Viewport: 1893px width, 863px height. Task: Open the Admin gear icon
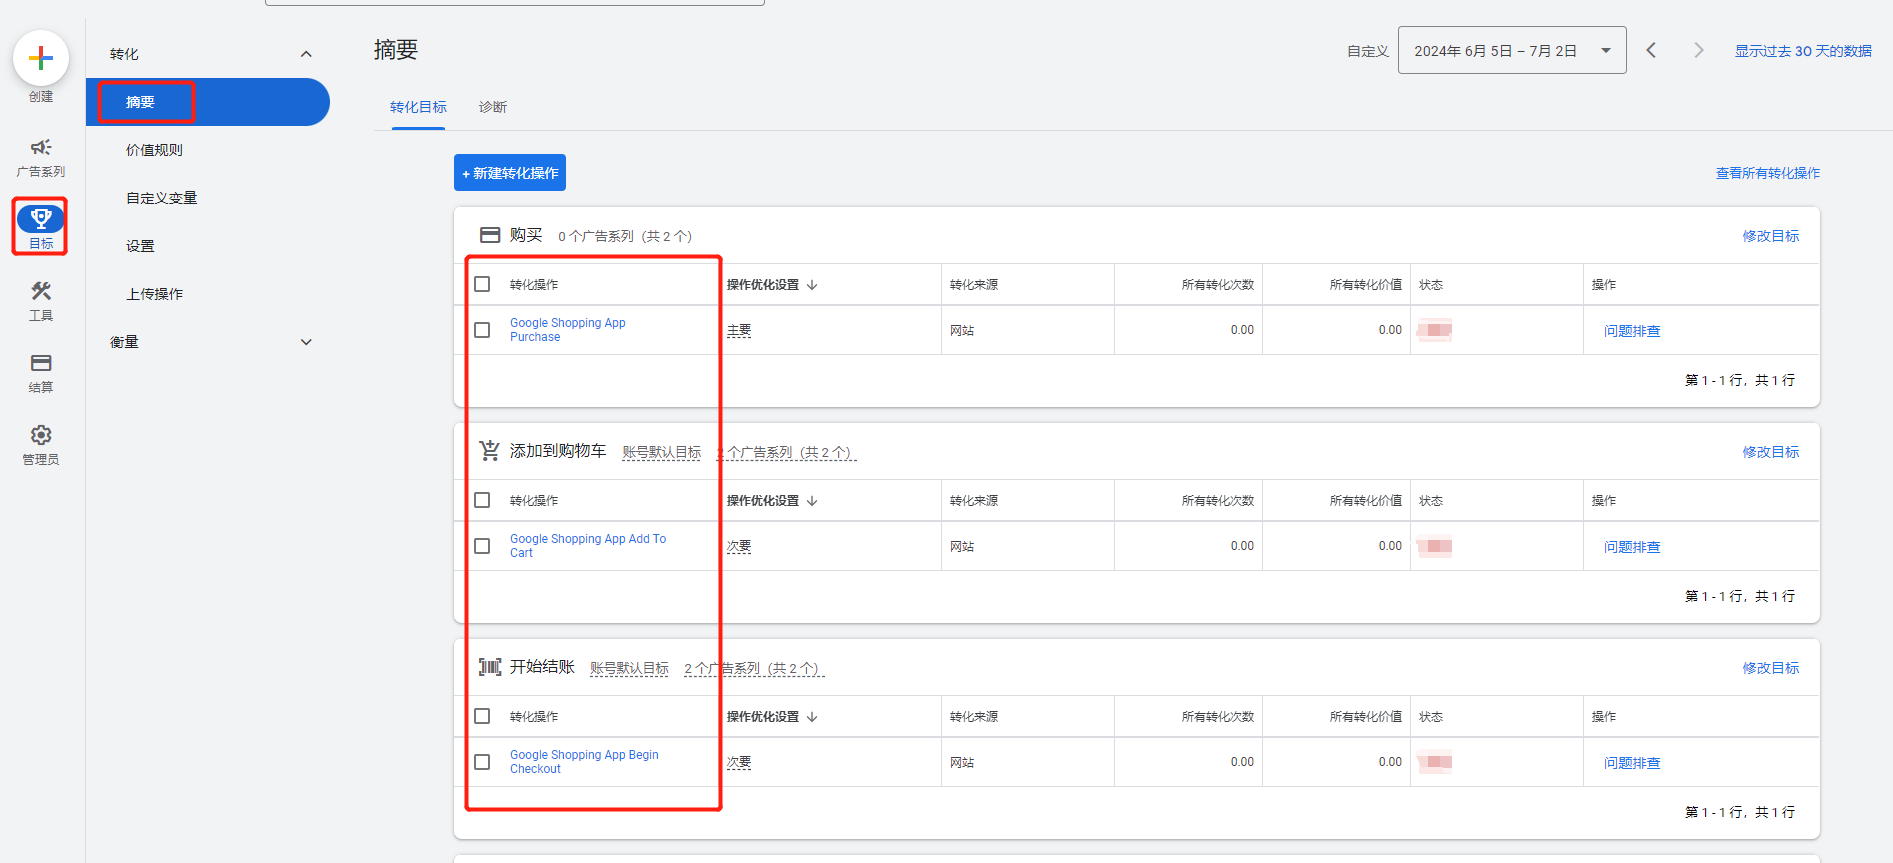tap(41, 435)
